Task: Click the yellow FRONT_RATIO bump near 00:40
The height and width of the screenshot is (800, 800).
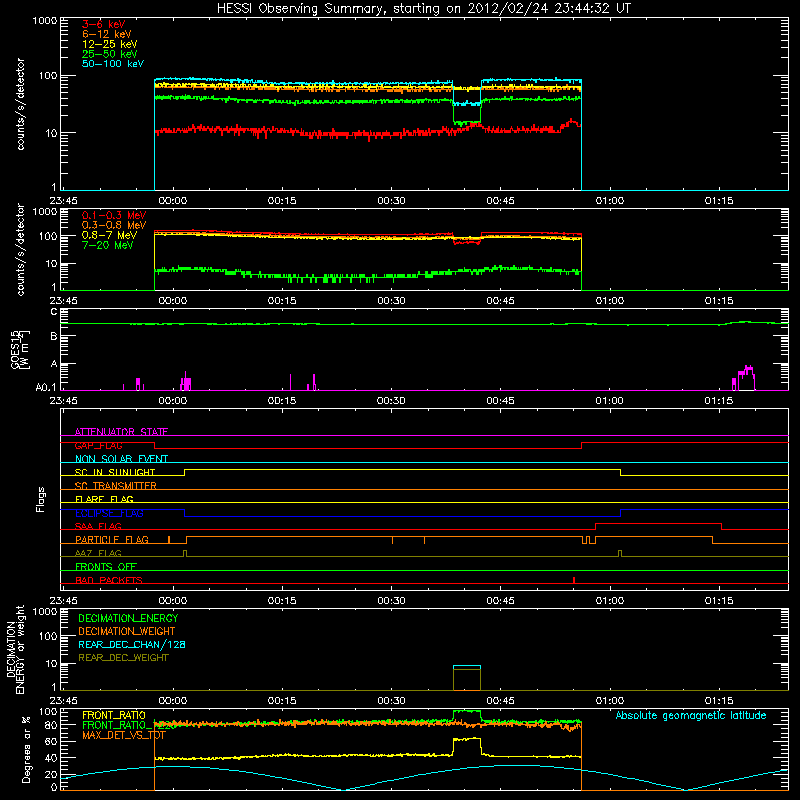Action: point(467,746)
